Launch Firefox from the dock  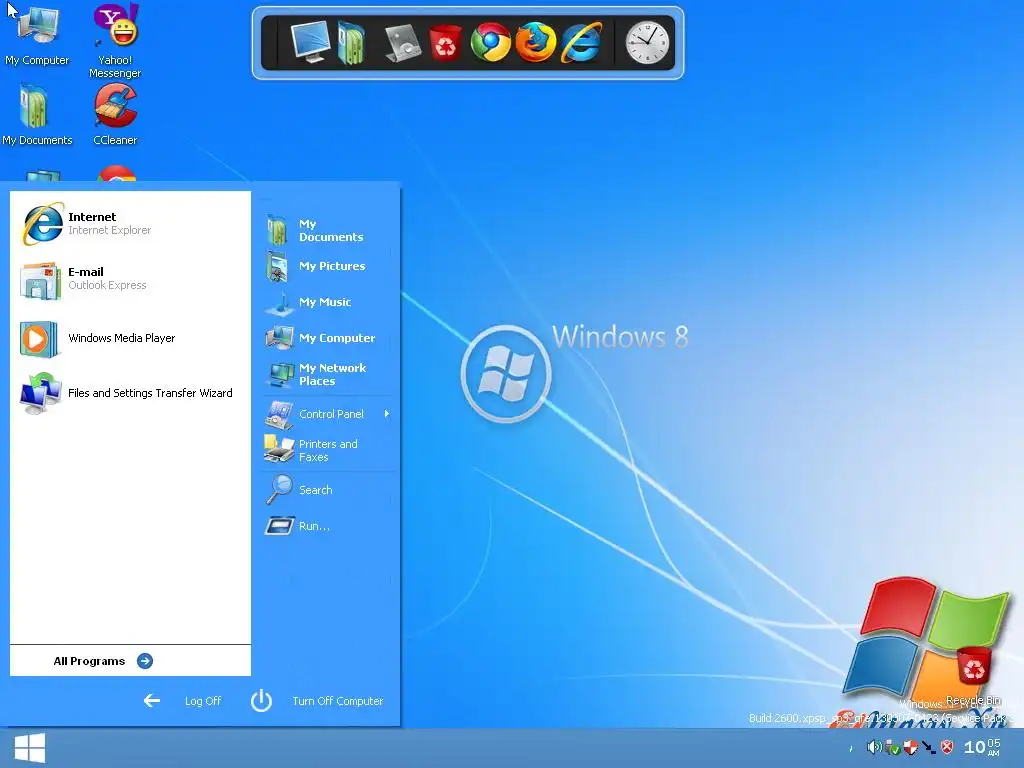coord(536,42)
